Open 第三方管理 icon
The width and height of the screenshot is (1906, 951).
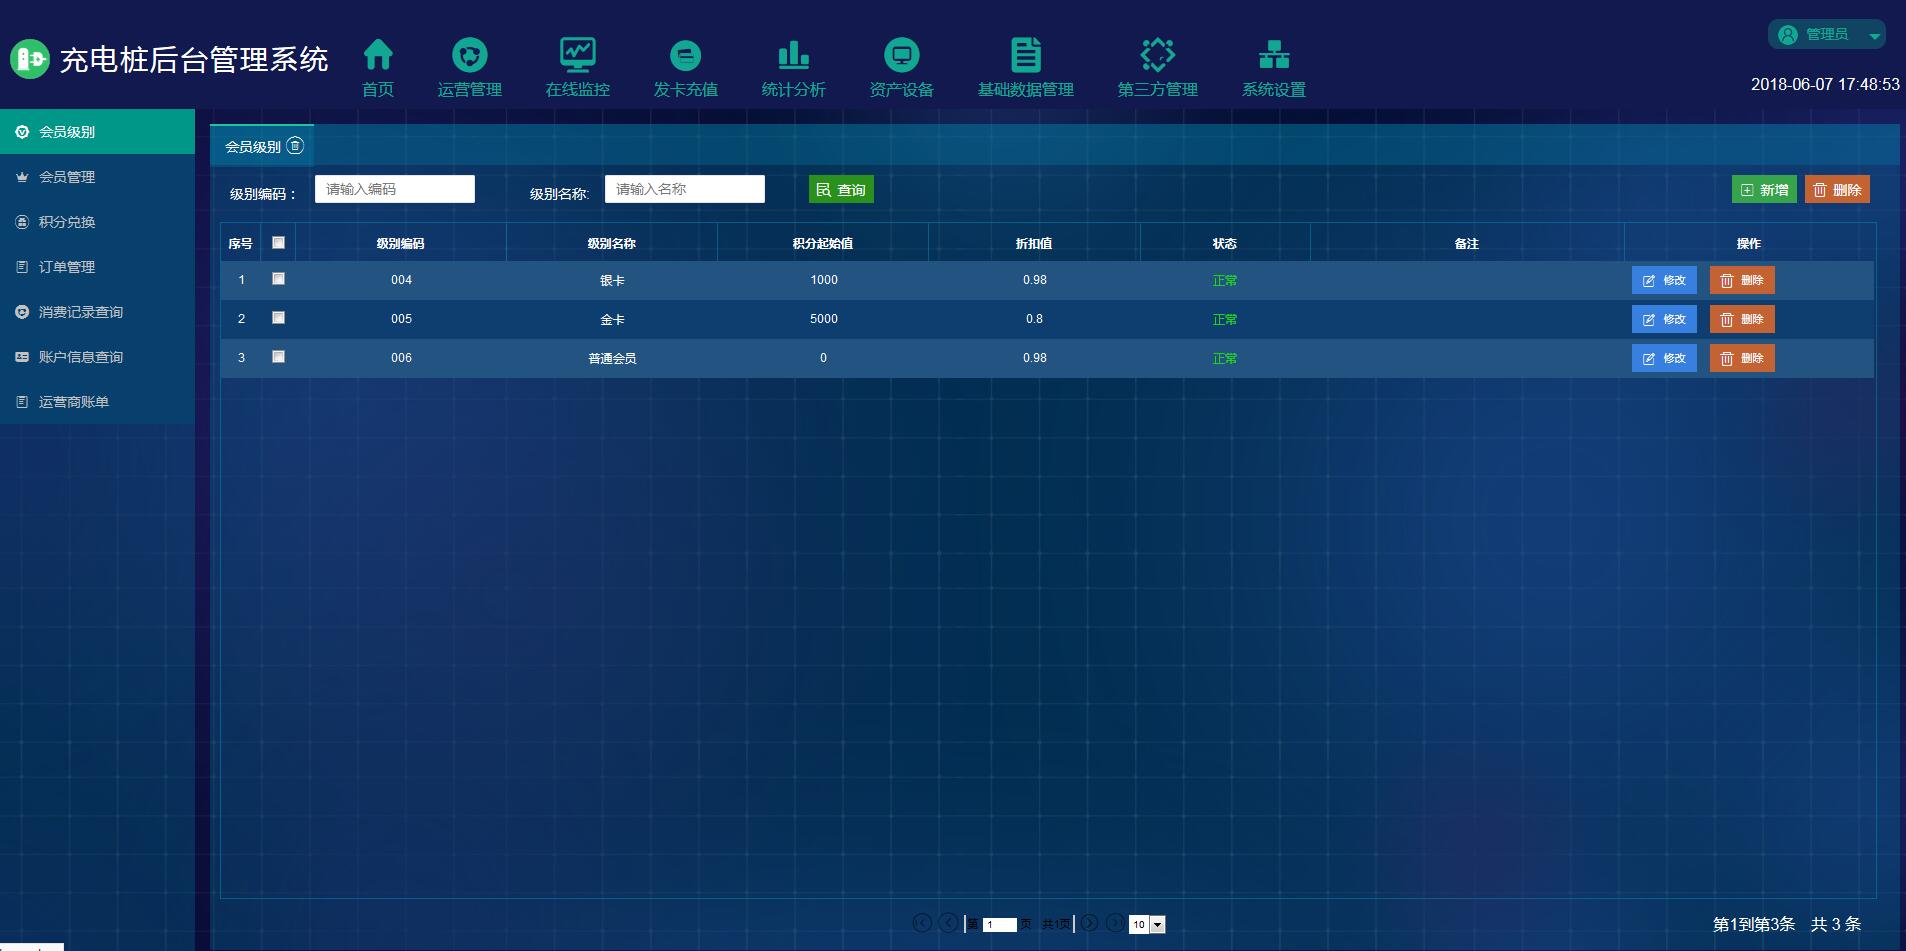(x=1157, y=55)
